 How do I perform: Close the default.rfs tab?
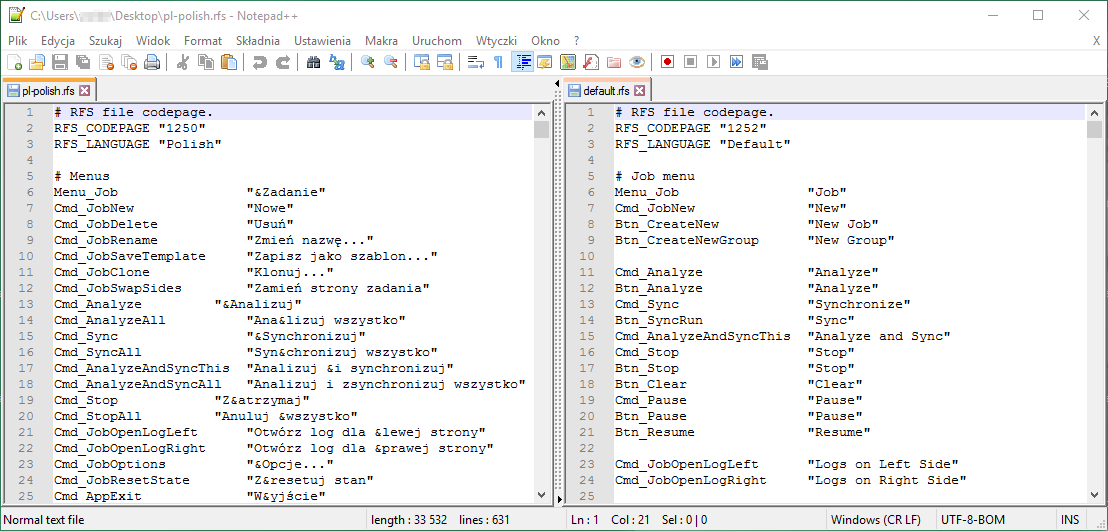639,91
